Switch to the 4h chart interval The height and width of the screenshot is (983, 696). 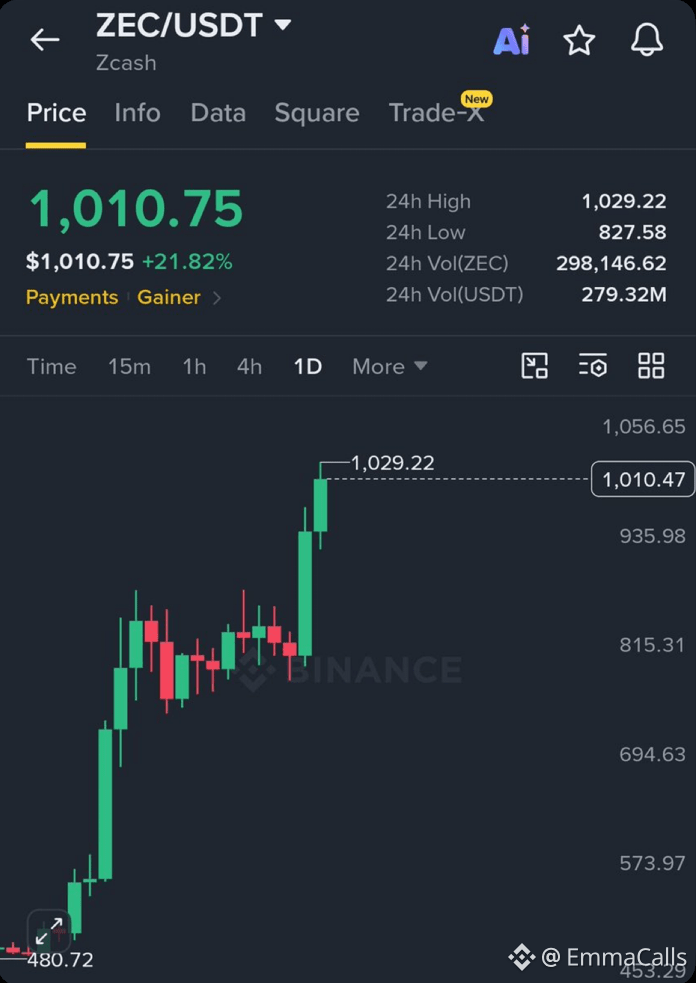pos(249,366)
